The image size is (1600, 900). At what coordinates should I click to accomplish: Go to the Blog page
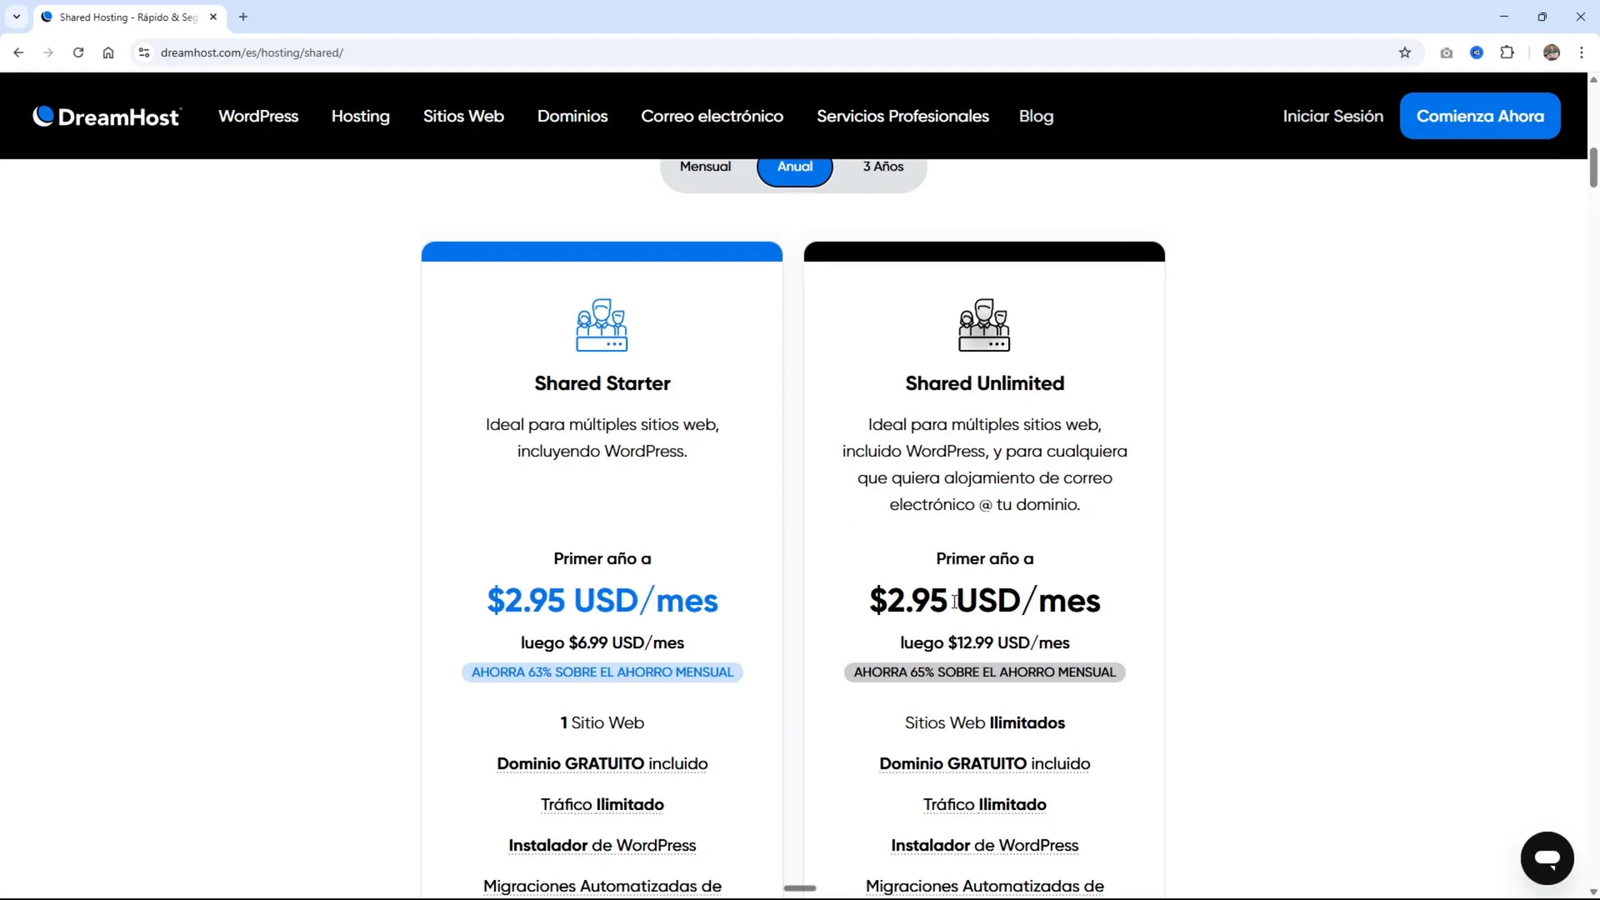tap(1036, 116)
